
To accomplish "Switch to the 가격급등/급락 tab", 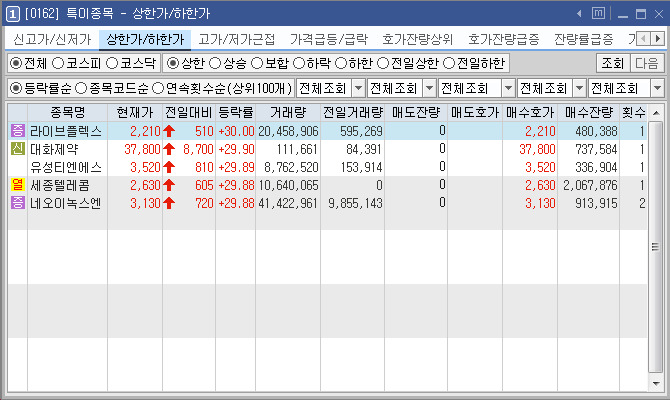I will tap(329, 39).
